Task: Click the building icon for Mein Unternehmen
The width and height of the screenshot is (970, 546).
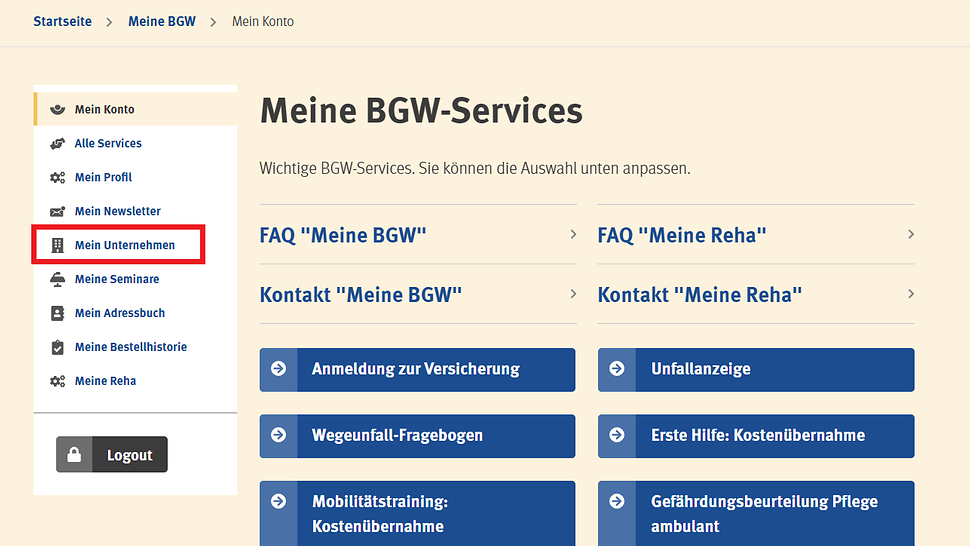Action: tap(58, 245)
